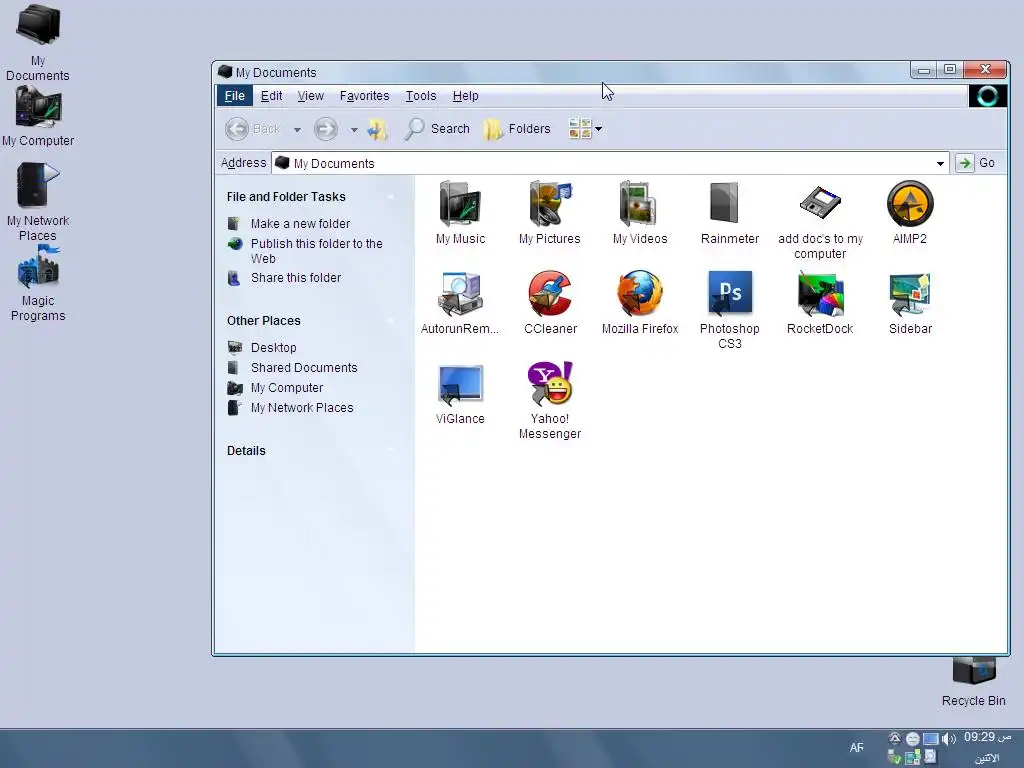Select the Rainmeter folder icon

724,202
